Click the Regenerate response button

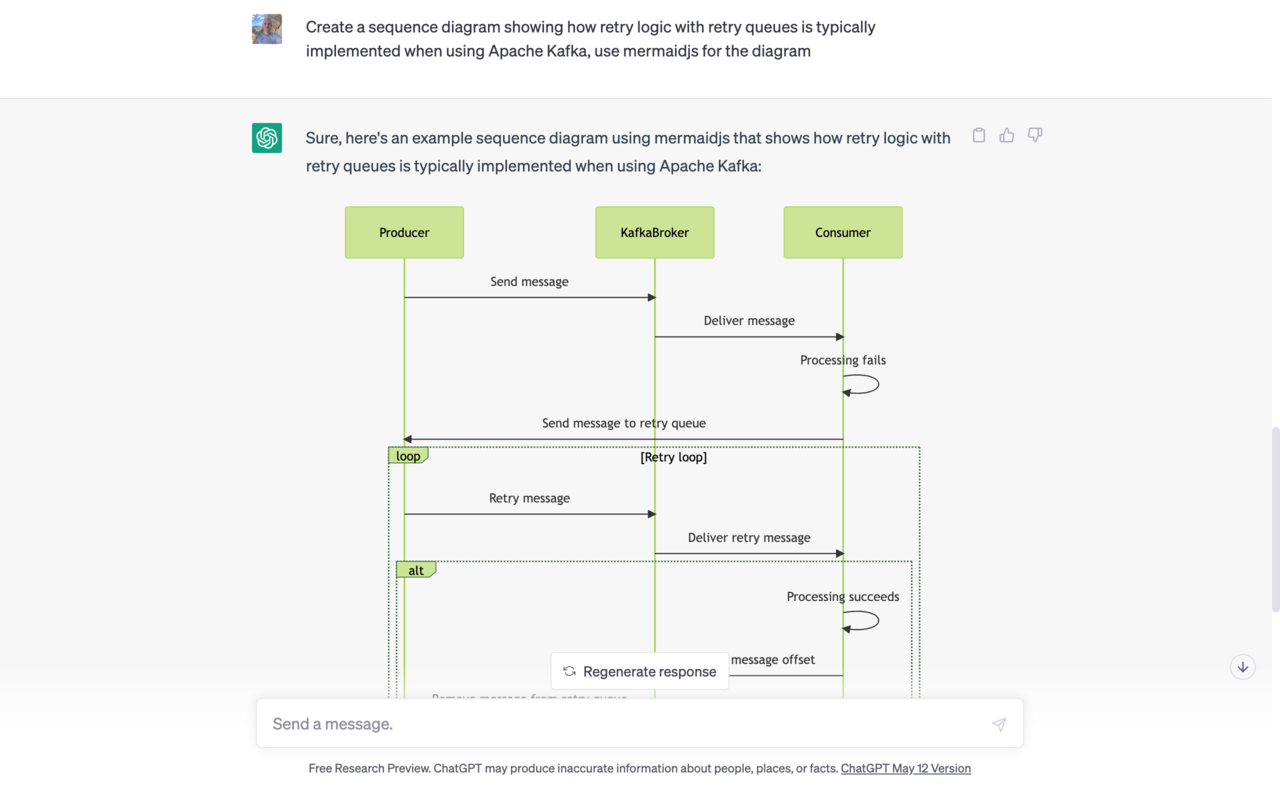640,671
